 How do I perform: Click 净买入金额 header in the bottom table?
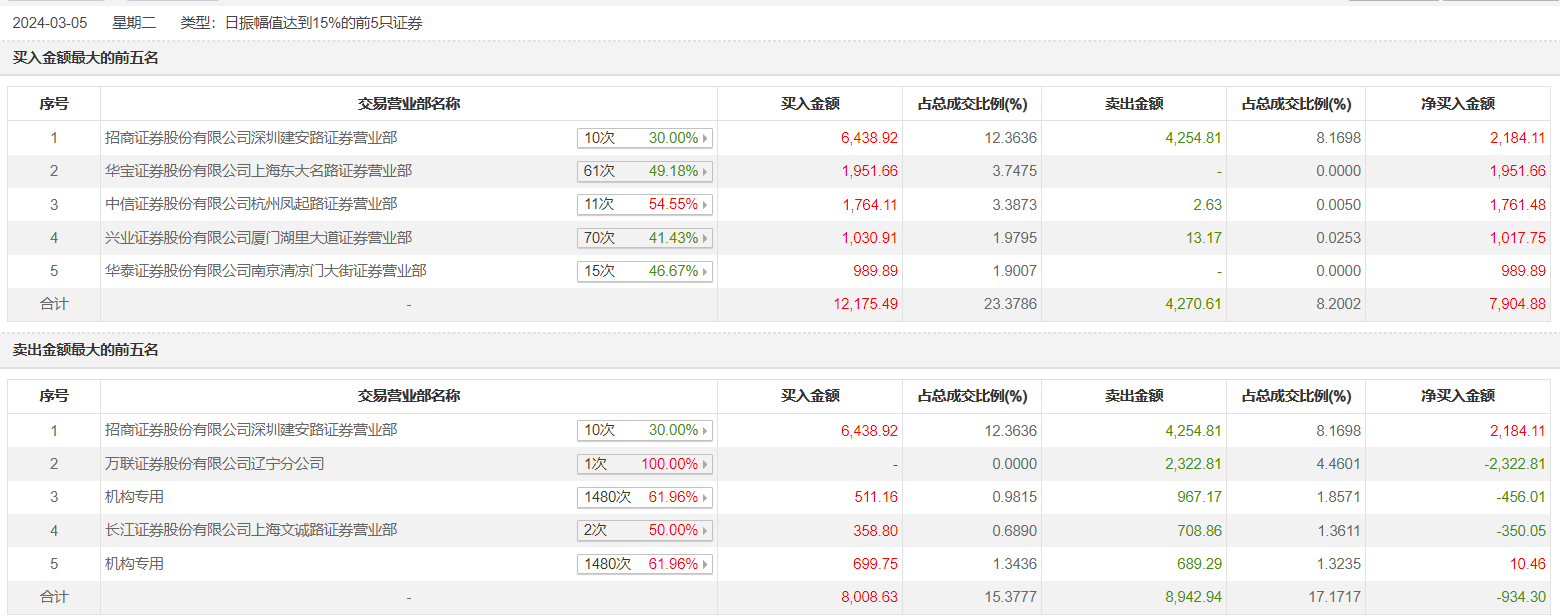pos(1458,396)
